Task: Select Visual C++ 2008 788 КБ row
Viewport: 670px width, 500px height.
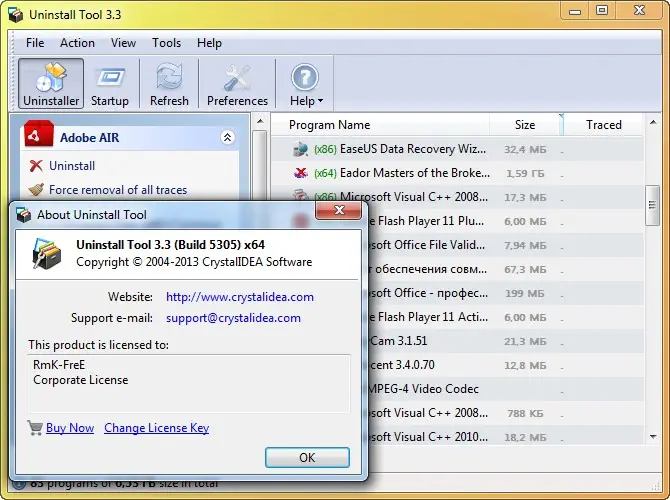Action: 505,413
